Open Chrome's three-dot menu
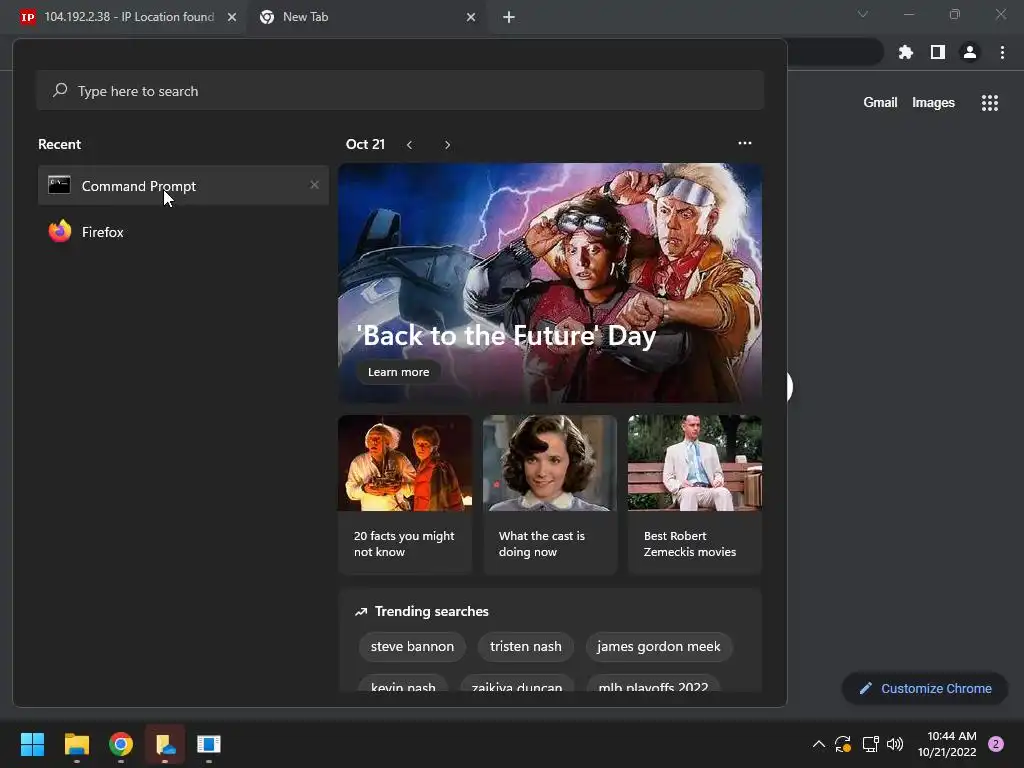 coord(1002,52)
